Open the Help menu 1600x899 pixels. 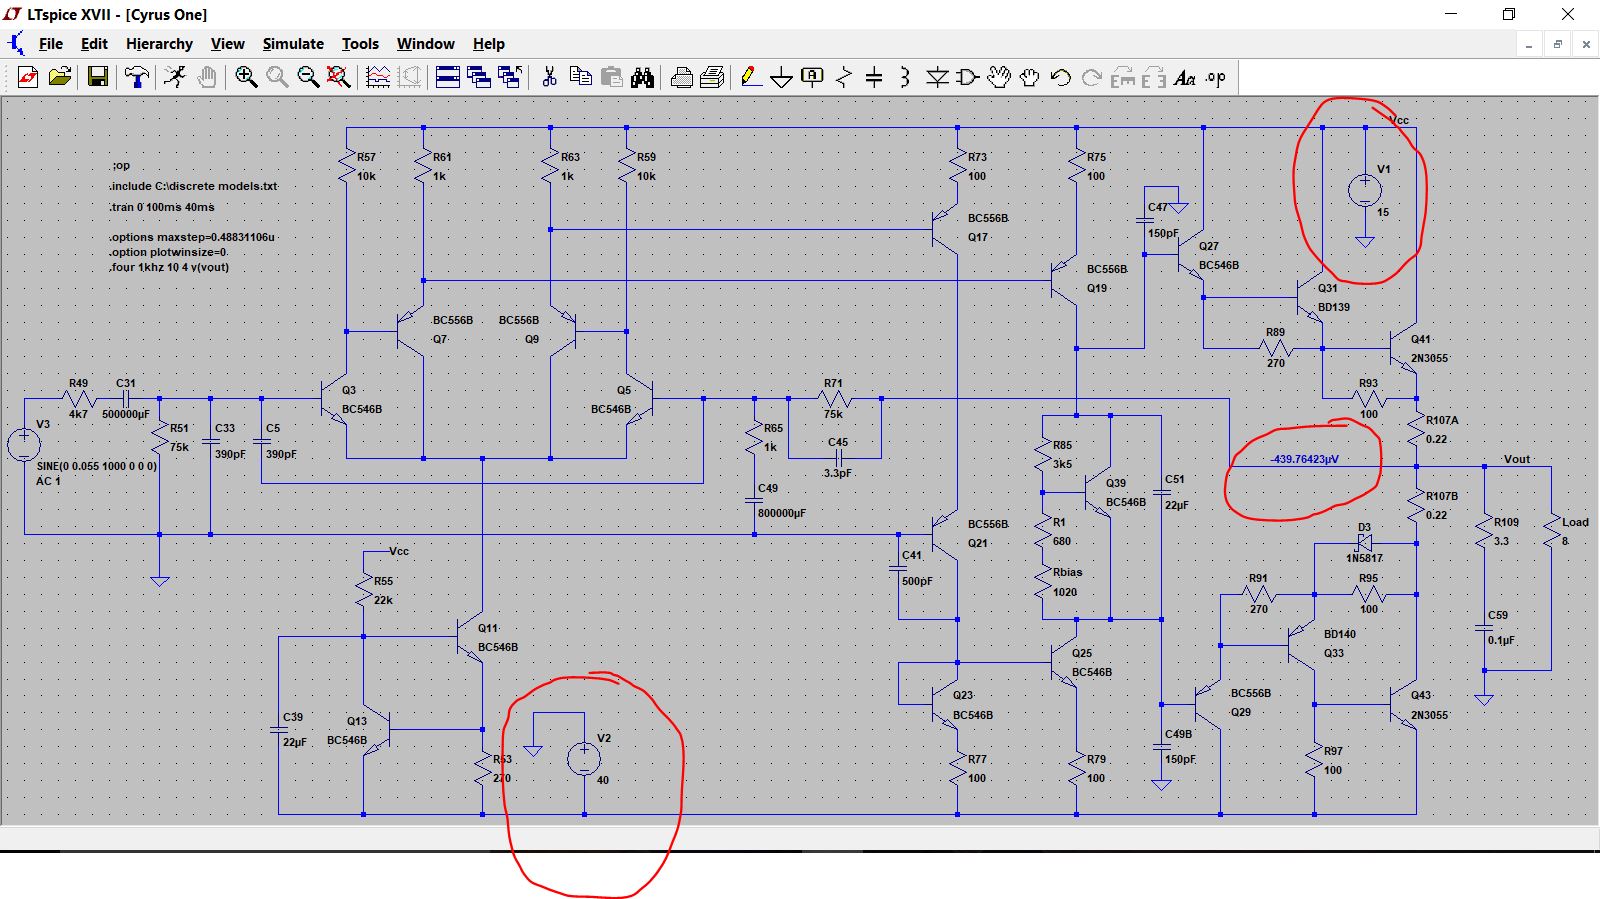(488, 44)
